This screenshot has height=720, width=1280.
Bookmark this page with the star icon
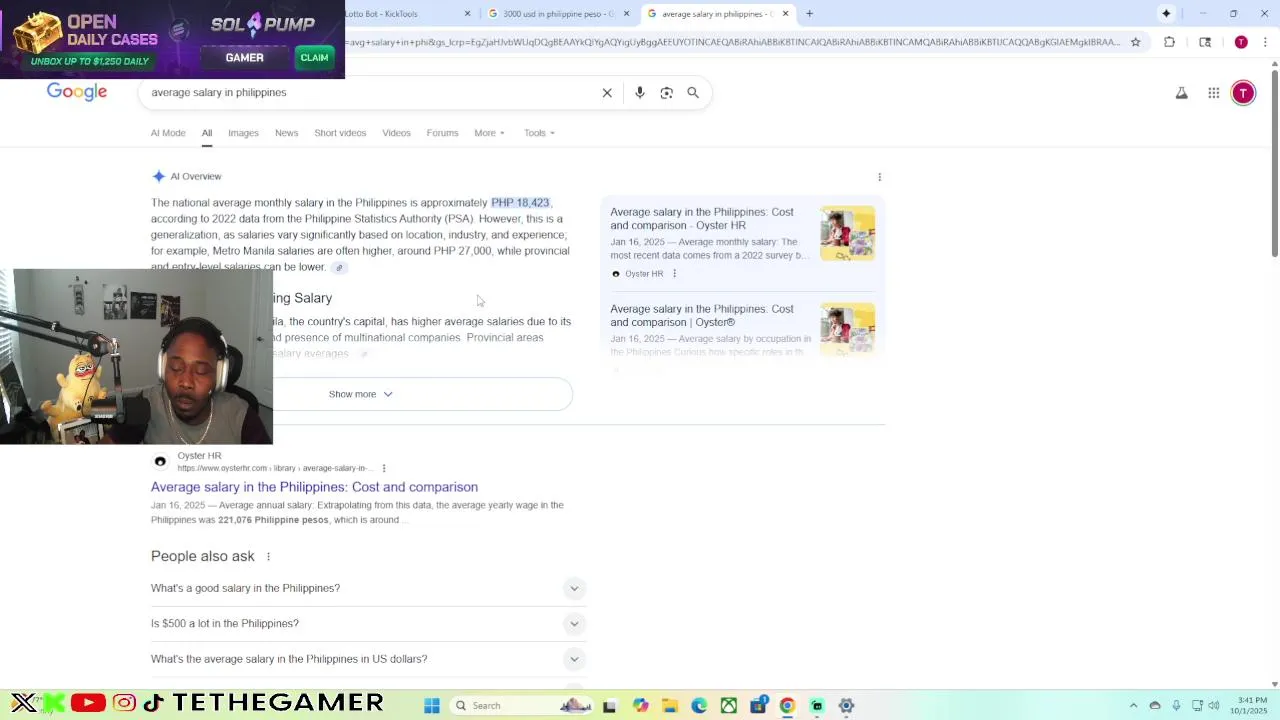1135,42
